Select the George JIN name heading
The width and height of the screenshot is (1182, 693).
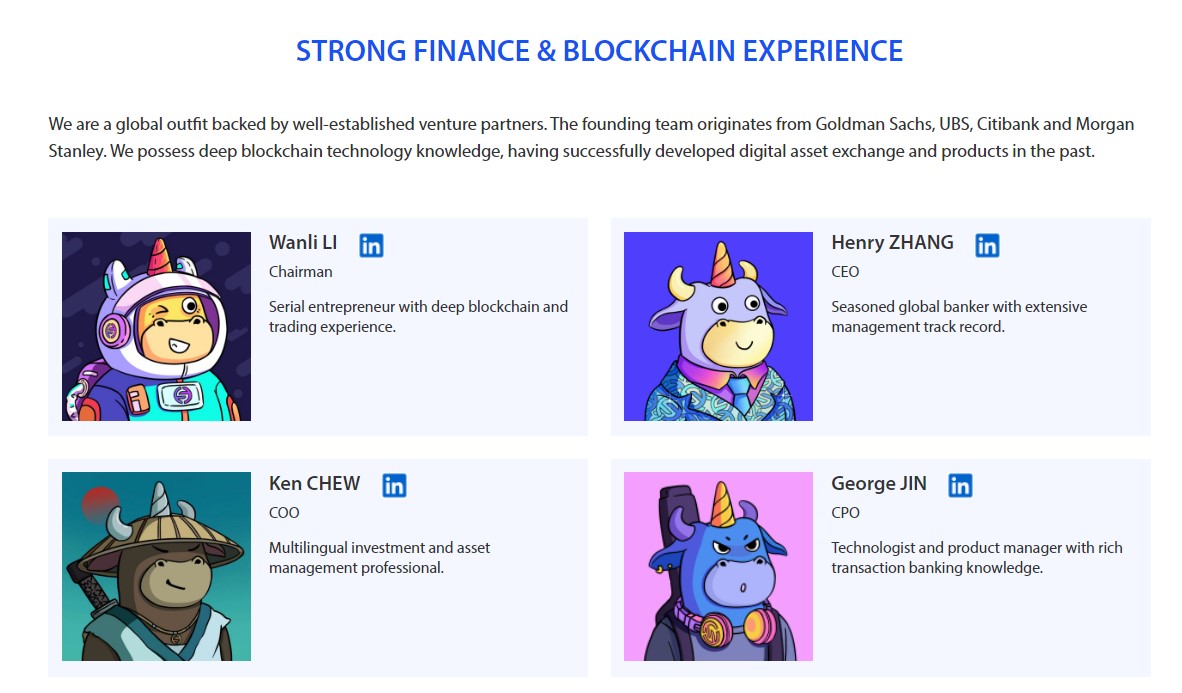pyautogui.click(x=879, y=483)
